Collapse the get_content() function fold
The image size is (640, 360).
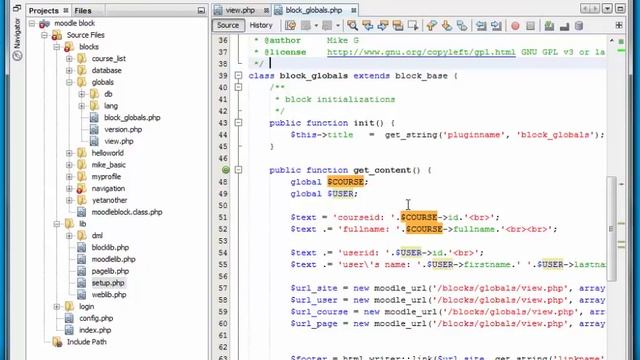[238, 170]
